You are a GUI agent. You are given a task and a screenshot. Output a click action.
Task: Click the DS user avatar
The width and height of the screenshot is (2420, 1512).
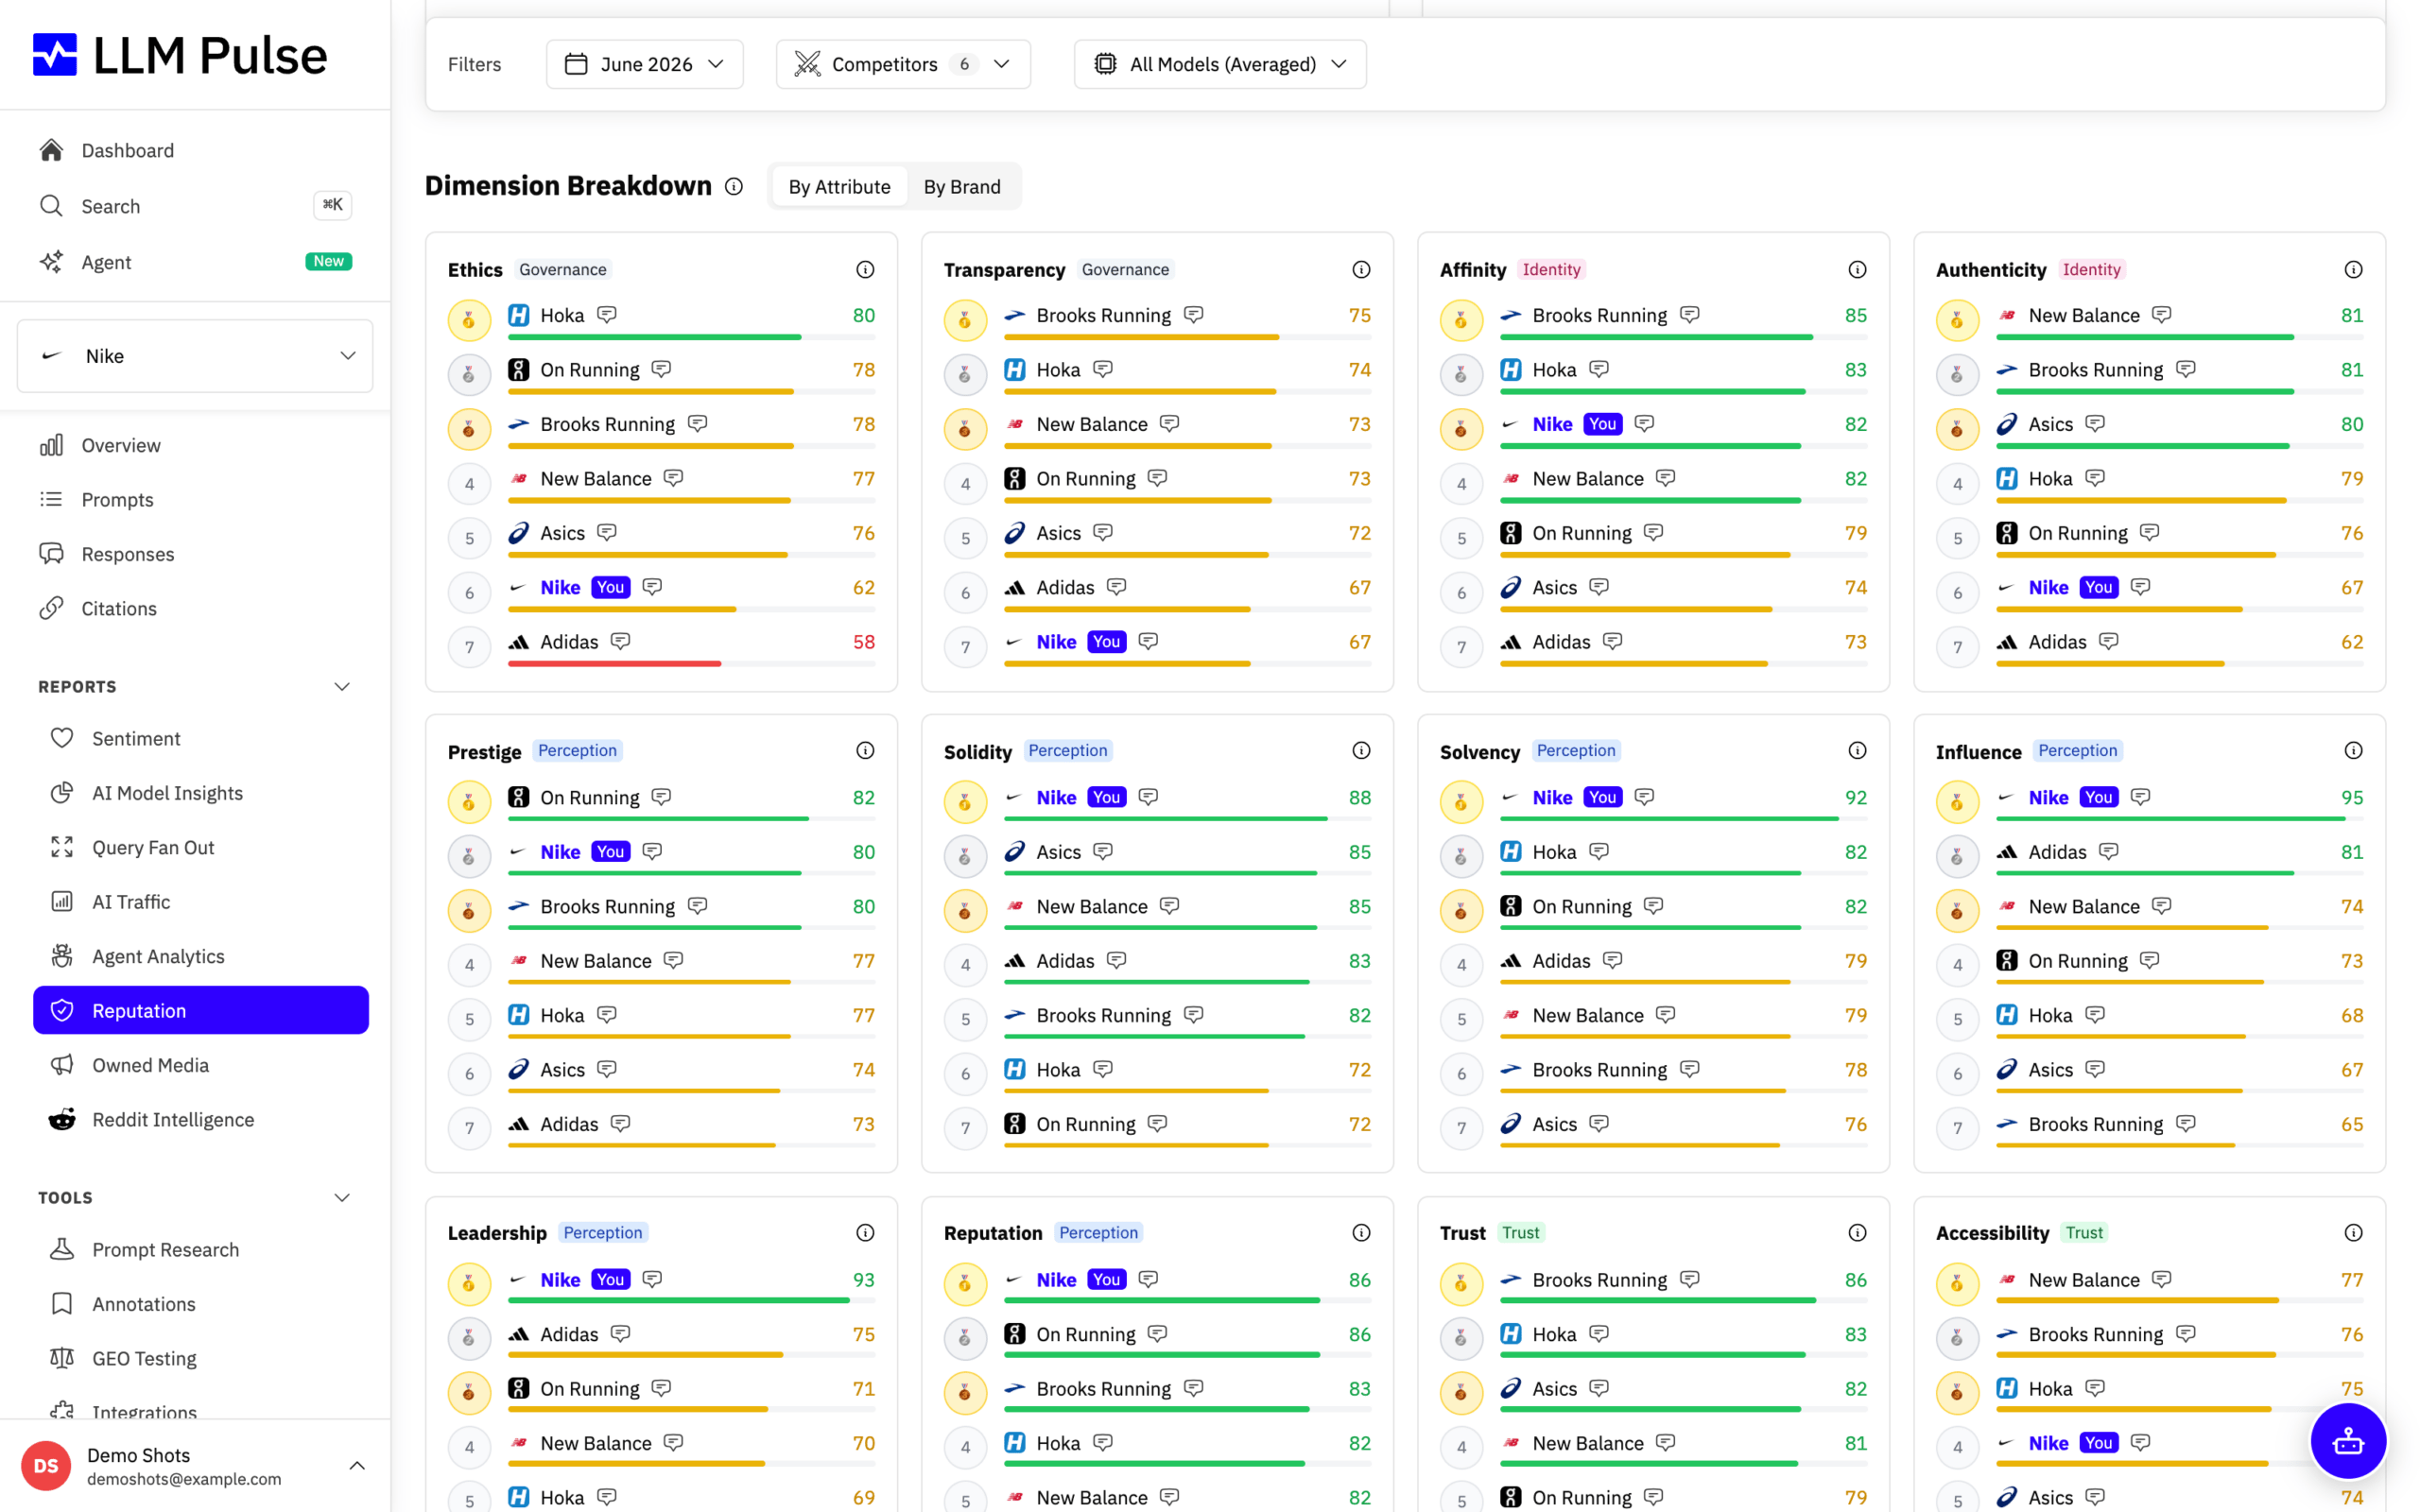[46, 1466]
